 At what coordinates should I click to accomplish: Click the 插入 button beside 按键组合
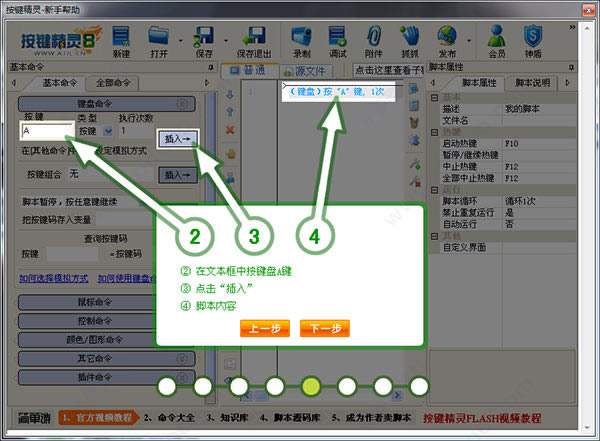(x=177, y=175)
